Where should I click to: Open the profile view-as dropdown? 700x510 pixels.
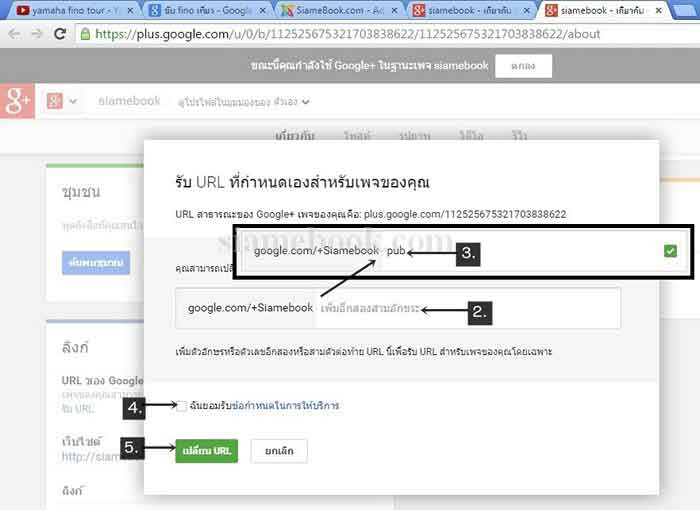244,102
